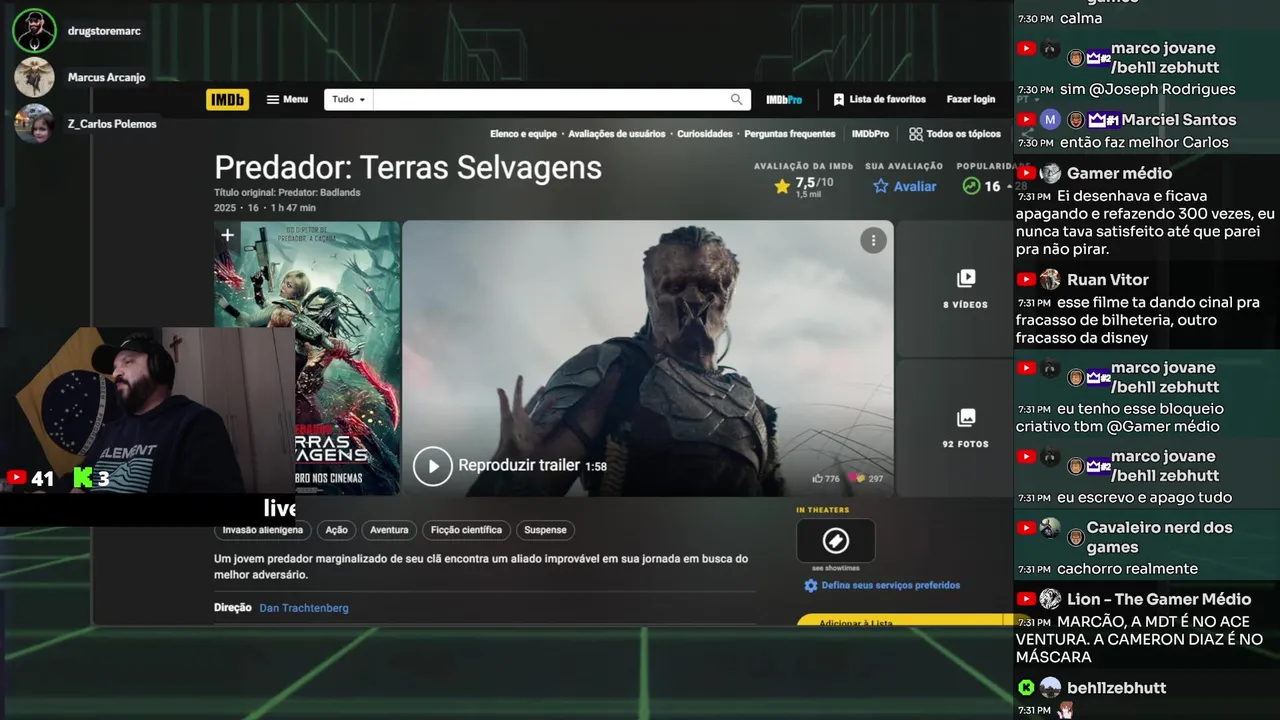Image resolution: width=1280 pixels, height=720 pixels.
Task: Select the Ficção científica genre chip
Action: pos(466,530)
